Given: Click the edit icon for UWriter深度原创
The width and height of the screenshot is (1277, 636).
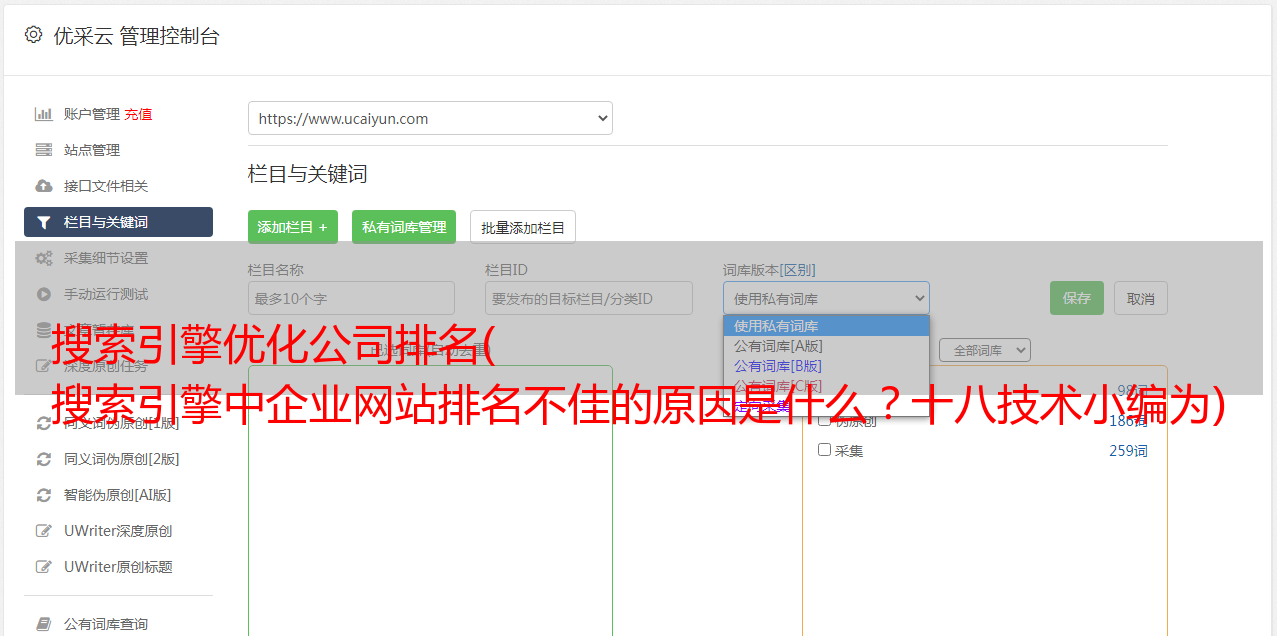Looking at the screenshot, I should coord(44,531).
